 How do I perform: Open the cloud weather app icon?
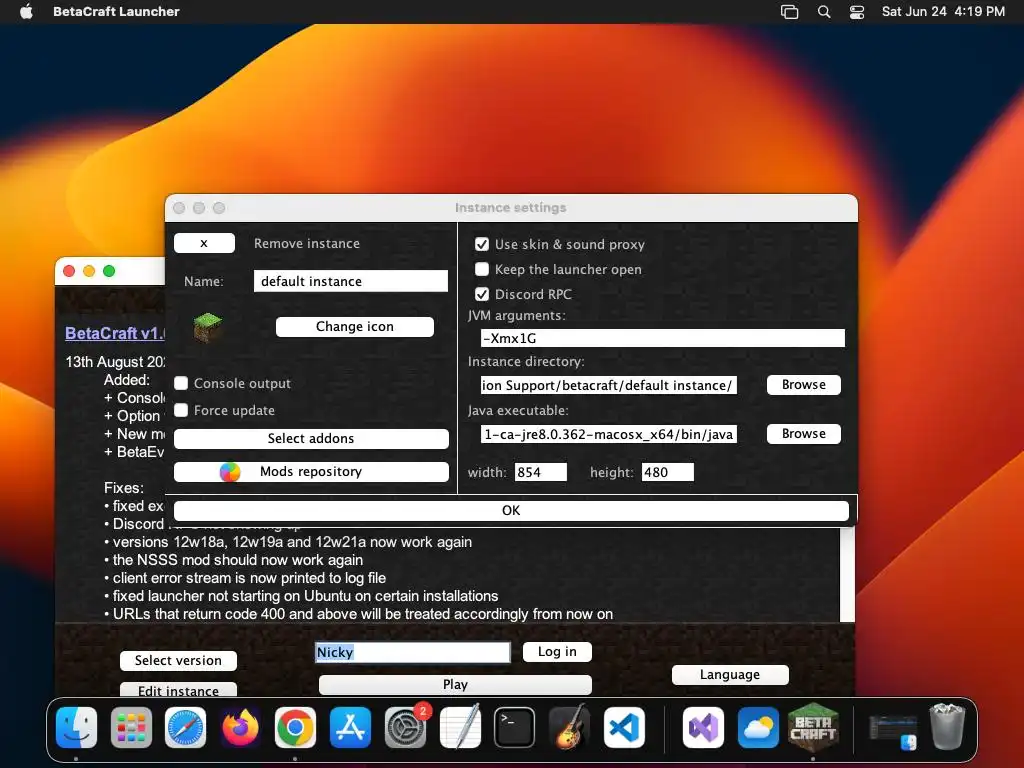point(758,728)
